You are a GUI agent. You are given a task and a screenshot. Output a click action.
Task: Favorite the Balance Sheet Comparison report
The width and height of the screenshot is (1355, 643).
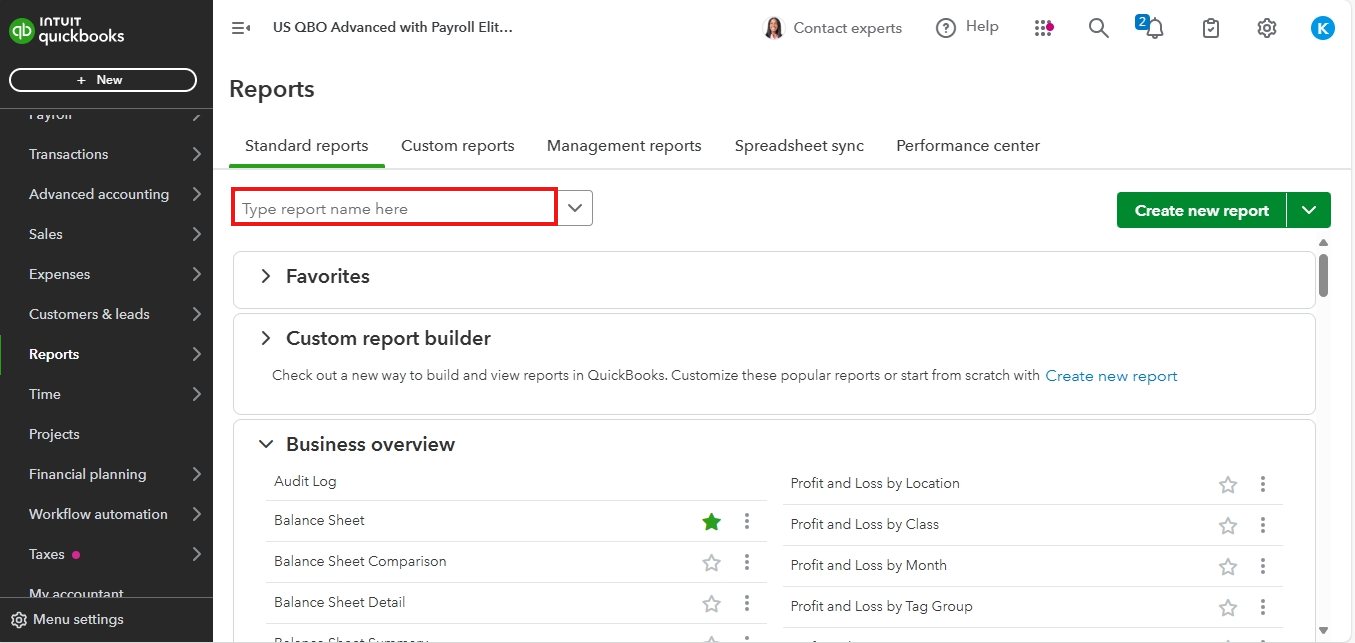711,562
